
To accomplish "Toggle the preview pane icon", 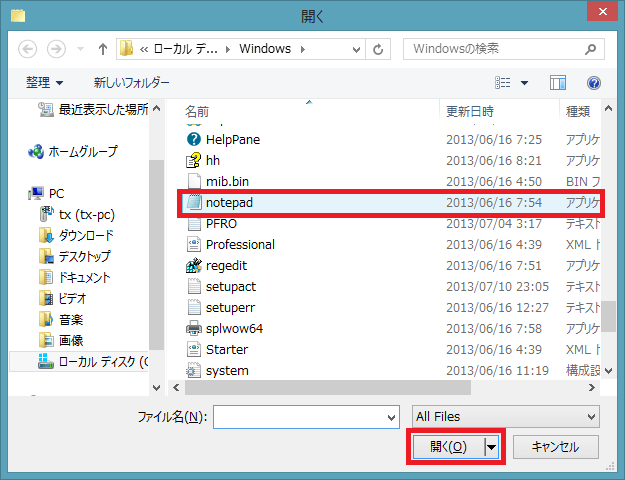I will pos(558,83).
